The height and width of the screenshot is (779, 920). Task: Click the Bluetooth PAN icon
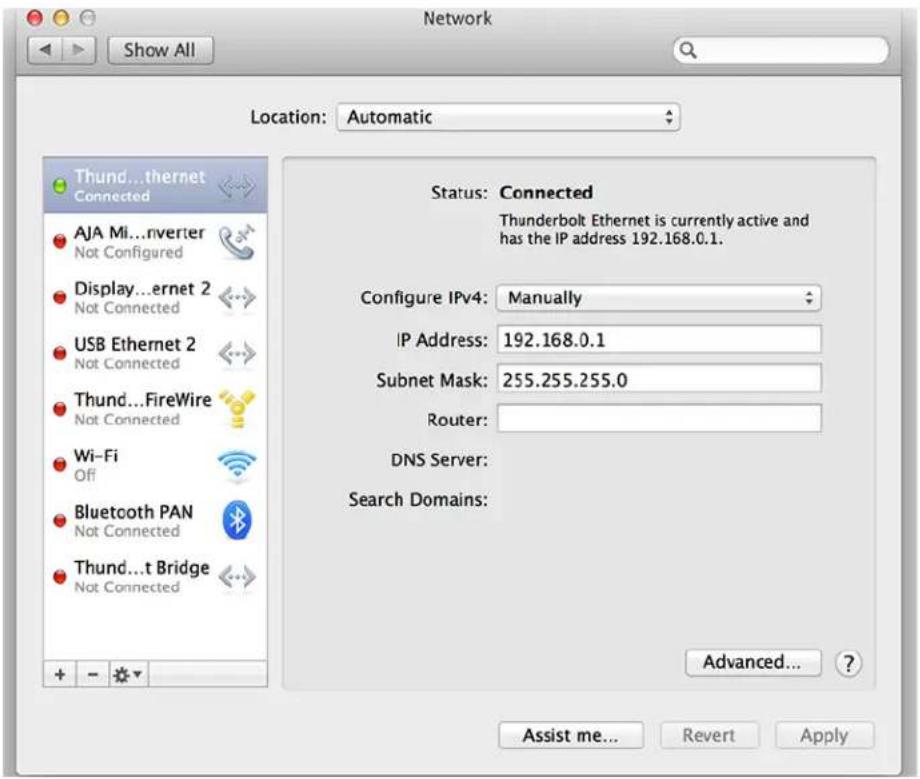coord(237,520)
